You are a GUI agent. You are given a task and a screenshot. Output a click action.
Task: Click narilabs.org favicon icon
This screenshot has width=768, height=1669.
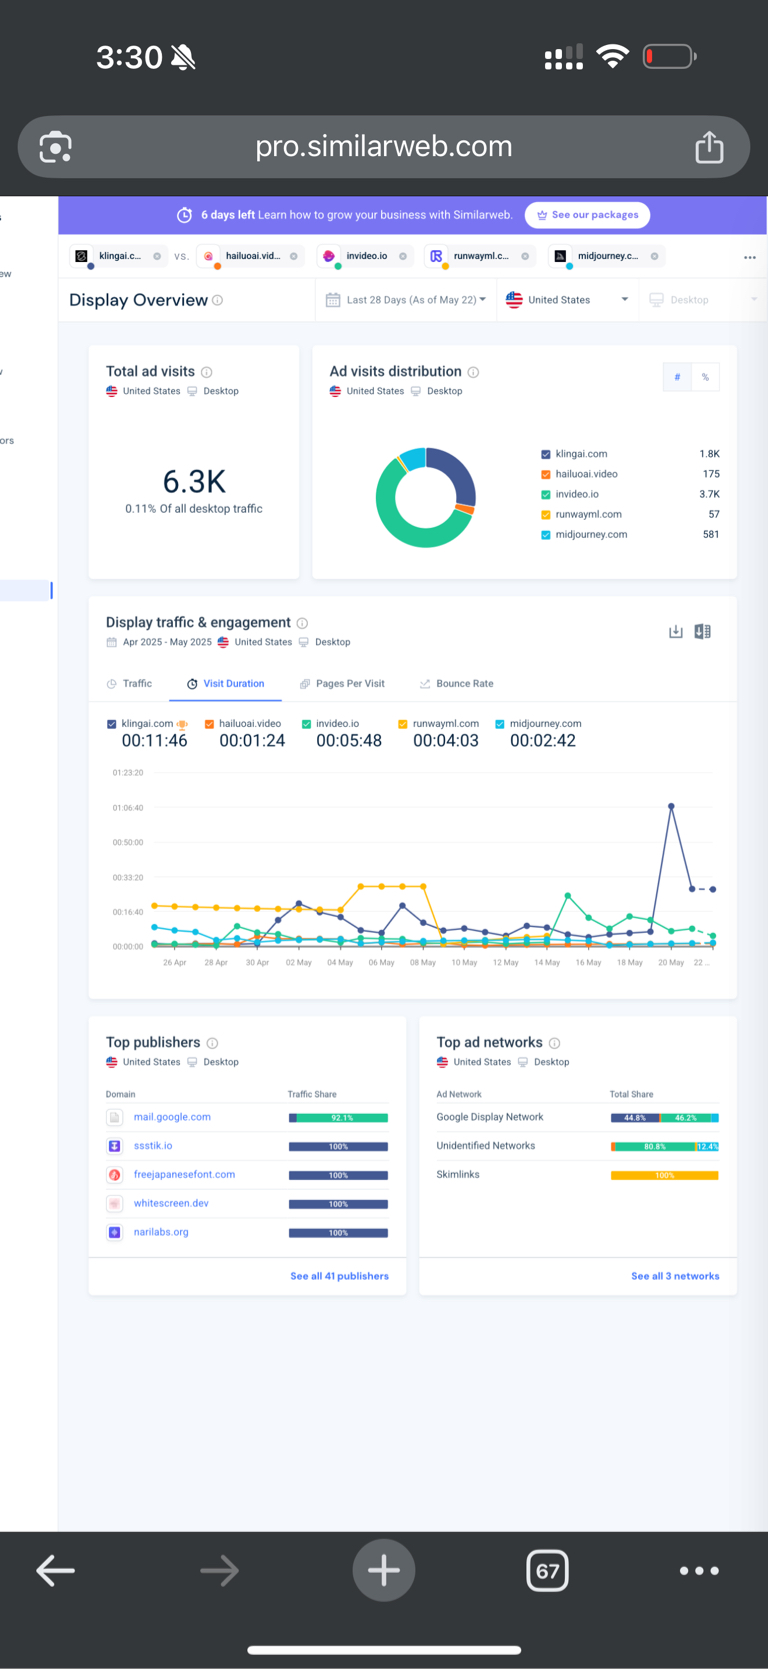click(114, 1232)
